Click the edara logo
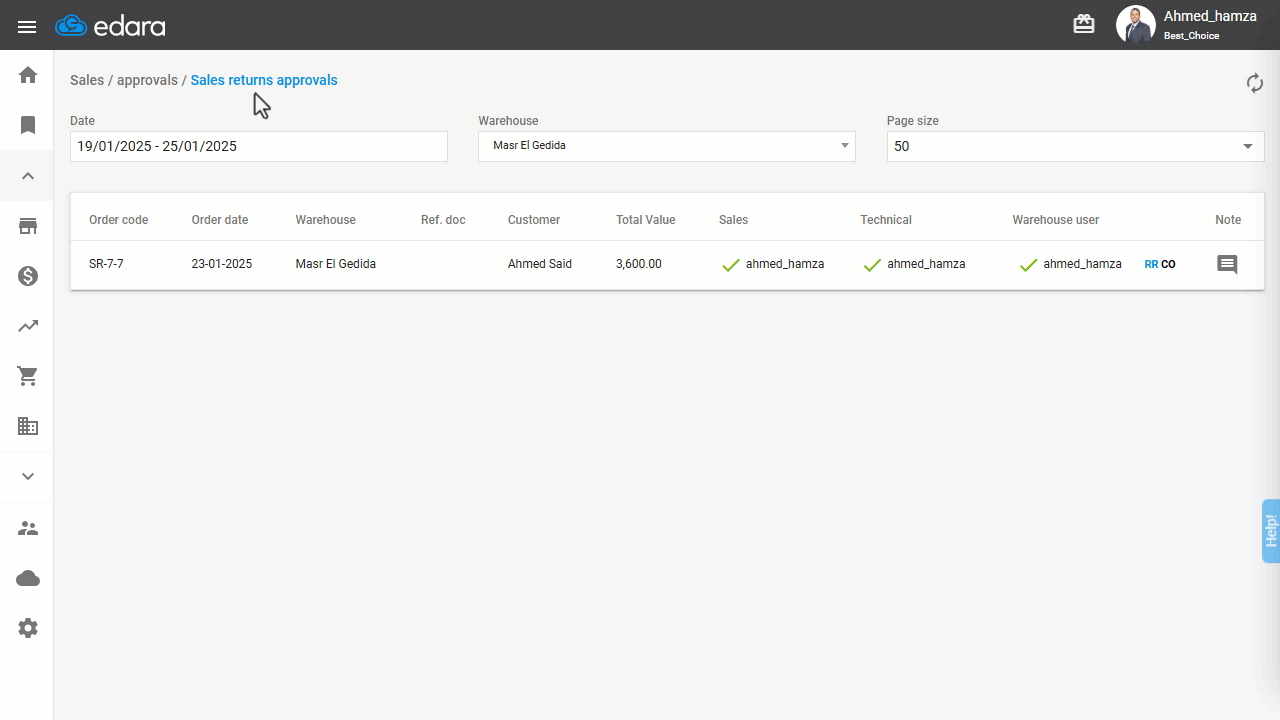Image resolution: width=1280 pixels, height=720 pixels. 110,26
